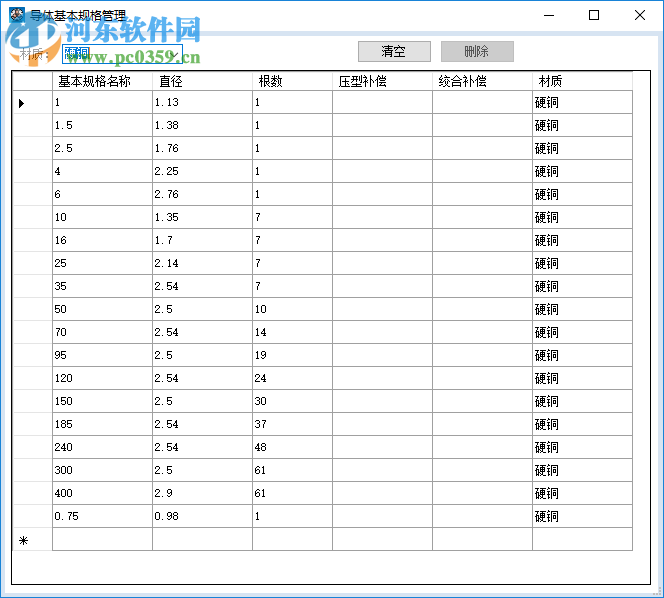The width and height of the screenshot is (664, 598).
Task: Click the empty name cell in the new row
Action: point(102,539)
